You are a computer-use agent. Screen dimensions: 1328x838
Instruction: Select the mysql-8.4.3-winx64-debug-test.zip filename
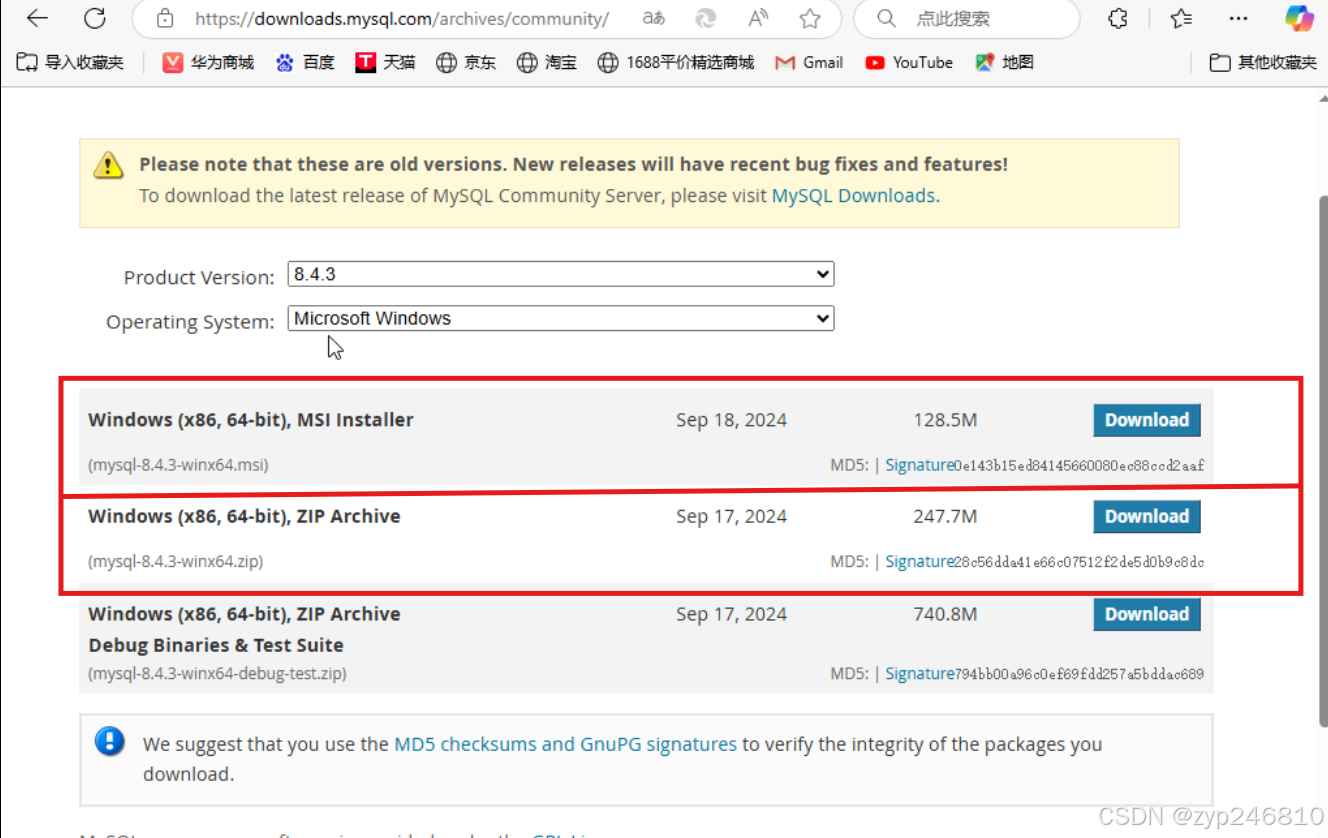(217, 674)
